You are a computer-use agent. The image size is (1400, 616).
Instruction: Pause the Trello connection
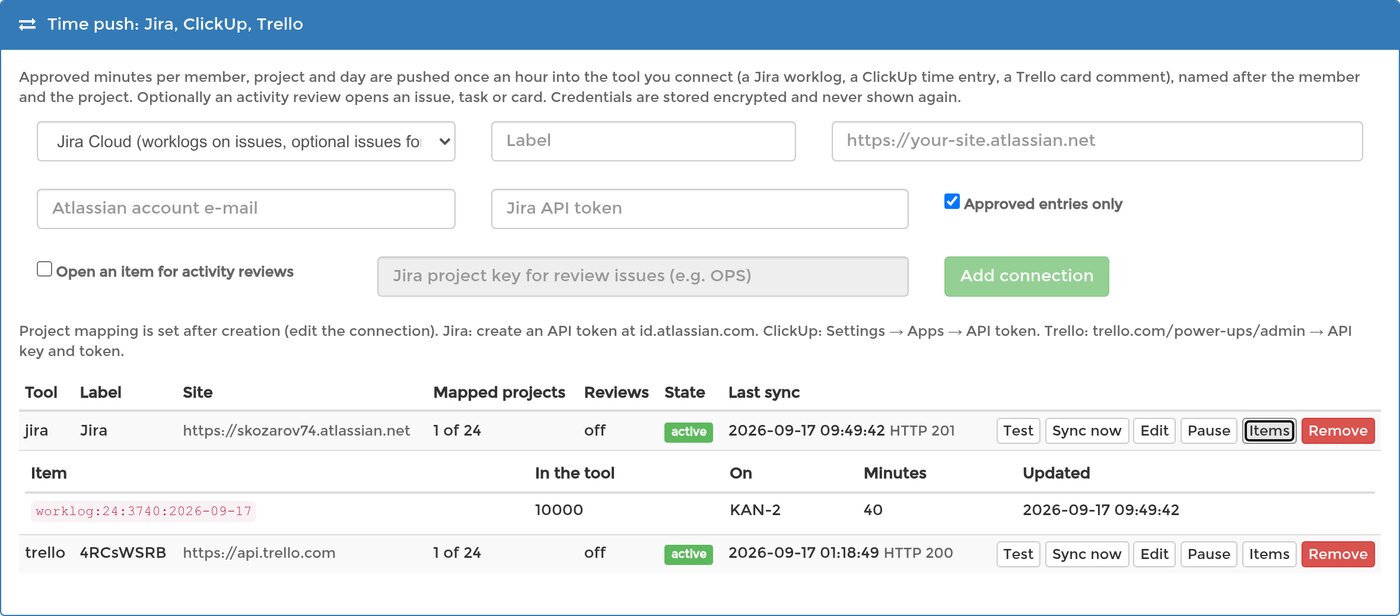(x=1209, y=554)
